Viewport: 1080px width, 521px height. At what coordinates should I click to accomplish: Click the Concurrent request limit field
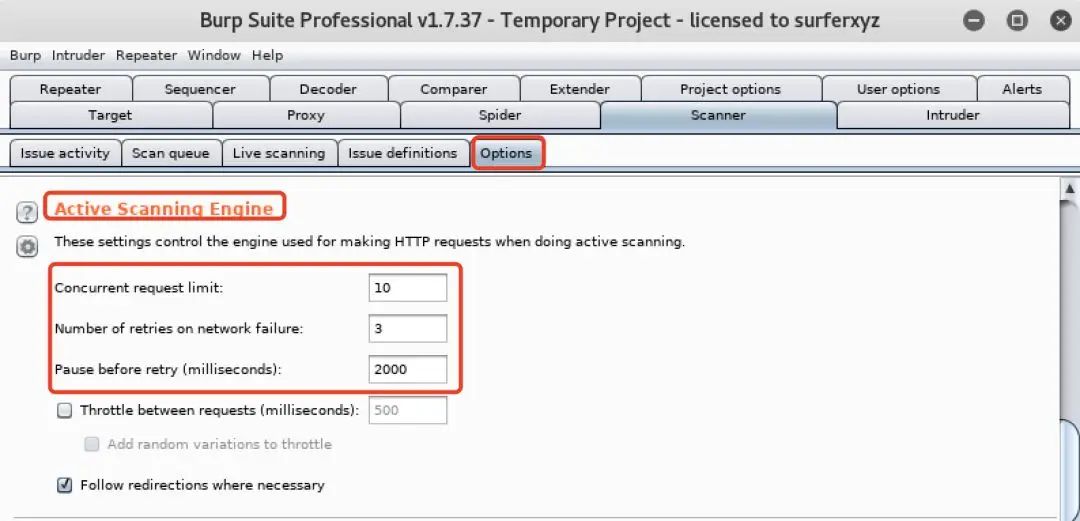click(x=408, y=288)
